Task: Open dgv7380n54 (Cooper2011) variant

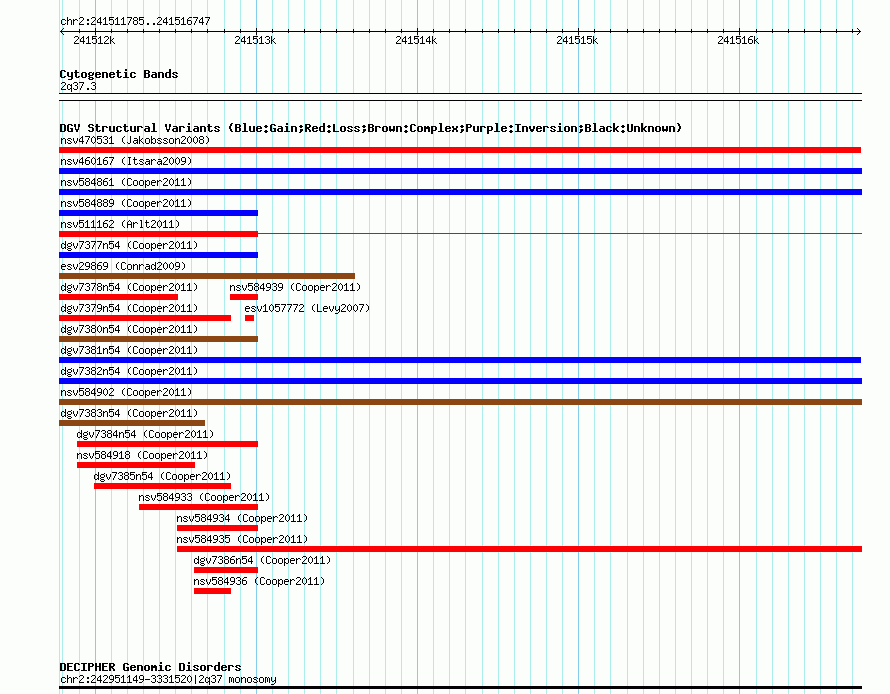Action: pyautogui.click(x=129, y=329)
